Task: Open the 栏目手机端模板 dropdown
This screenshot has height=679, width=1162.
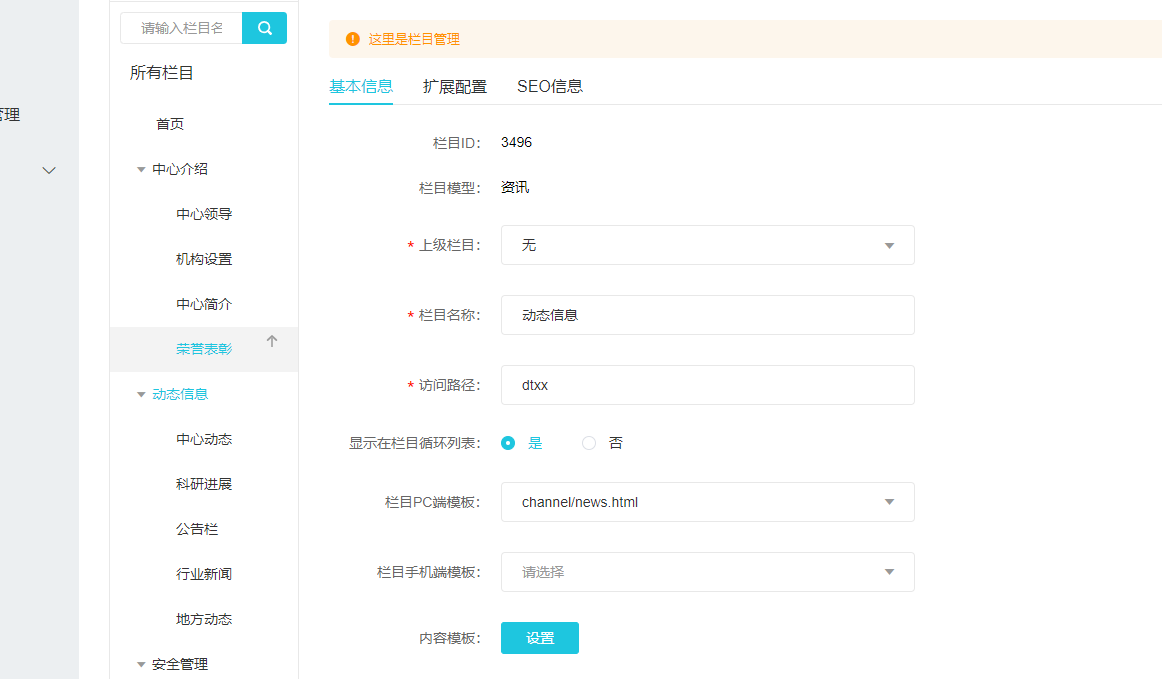Action: (707, 572)
